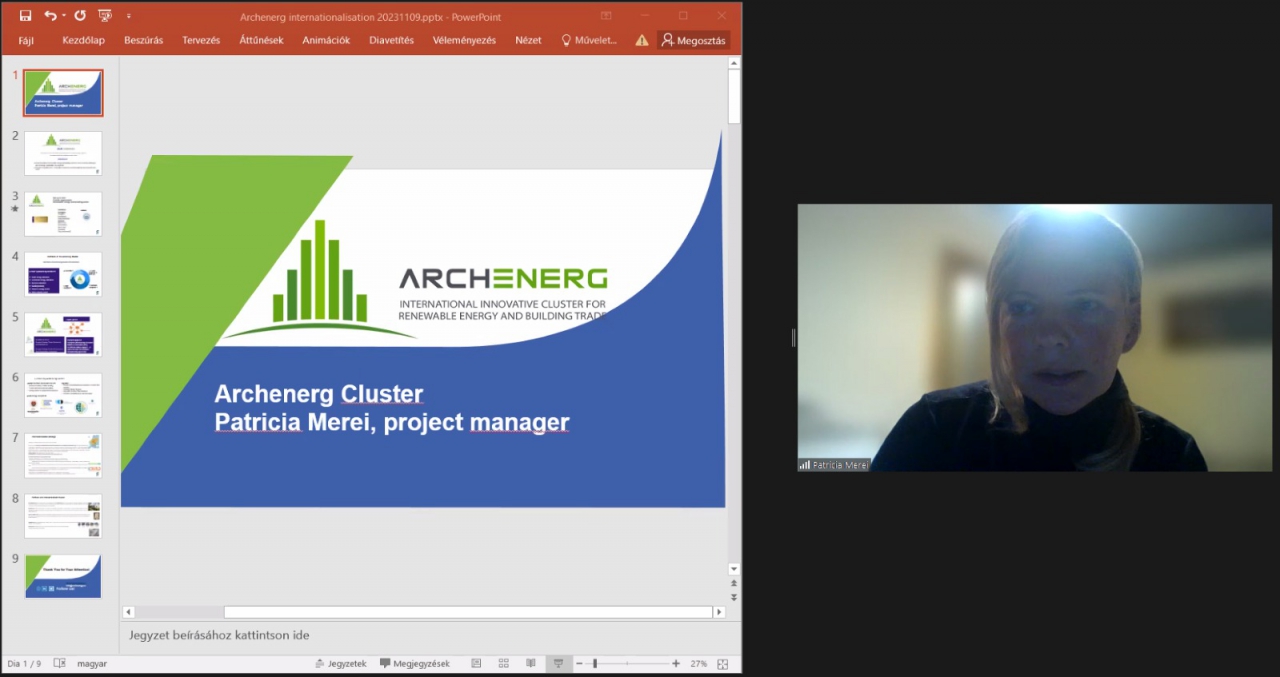Select slide 7 thumbnail

[63, 456]
